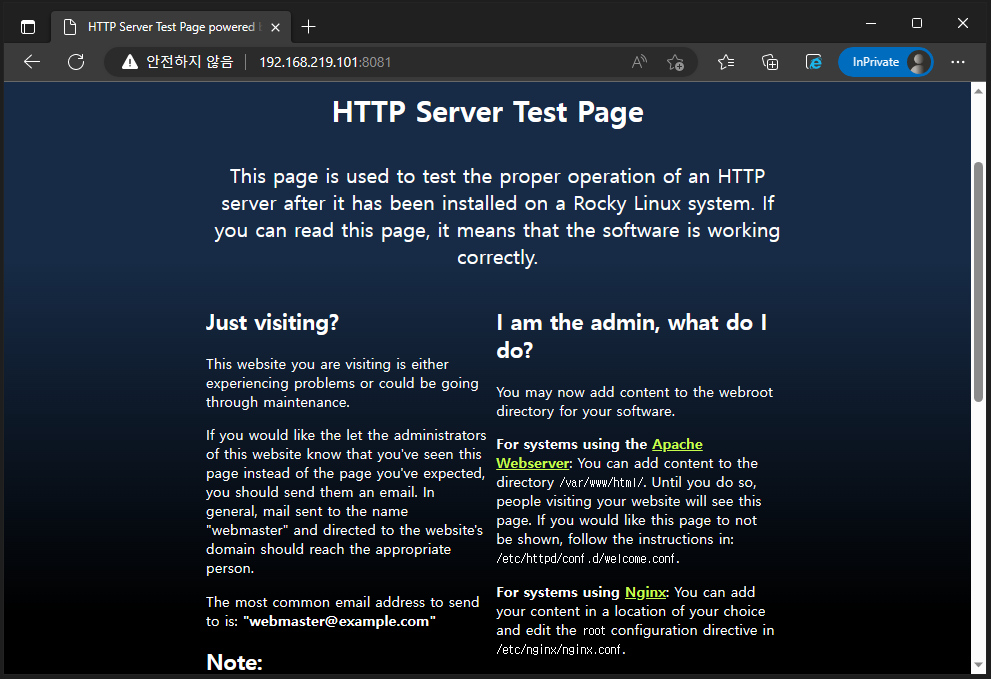This screenshot has width=991, height=679.
Task: Click the scrollbar down arrow
Action: 978,665
